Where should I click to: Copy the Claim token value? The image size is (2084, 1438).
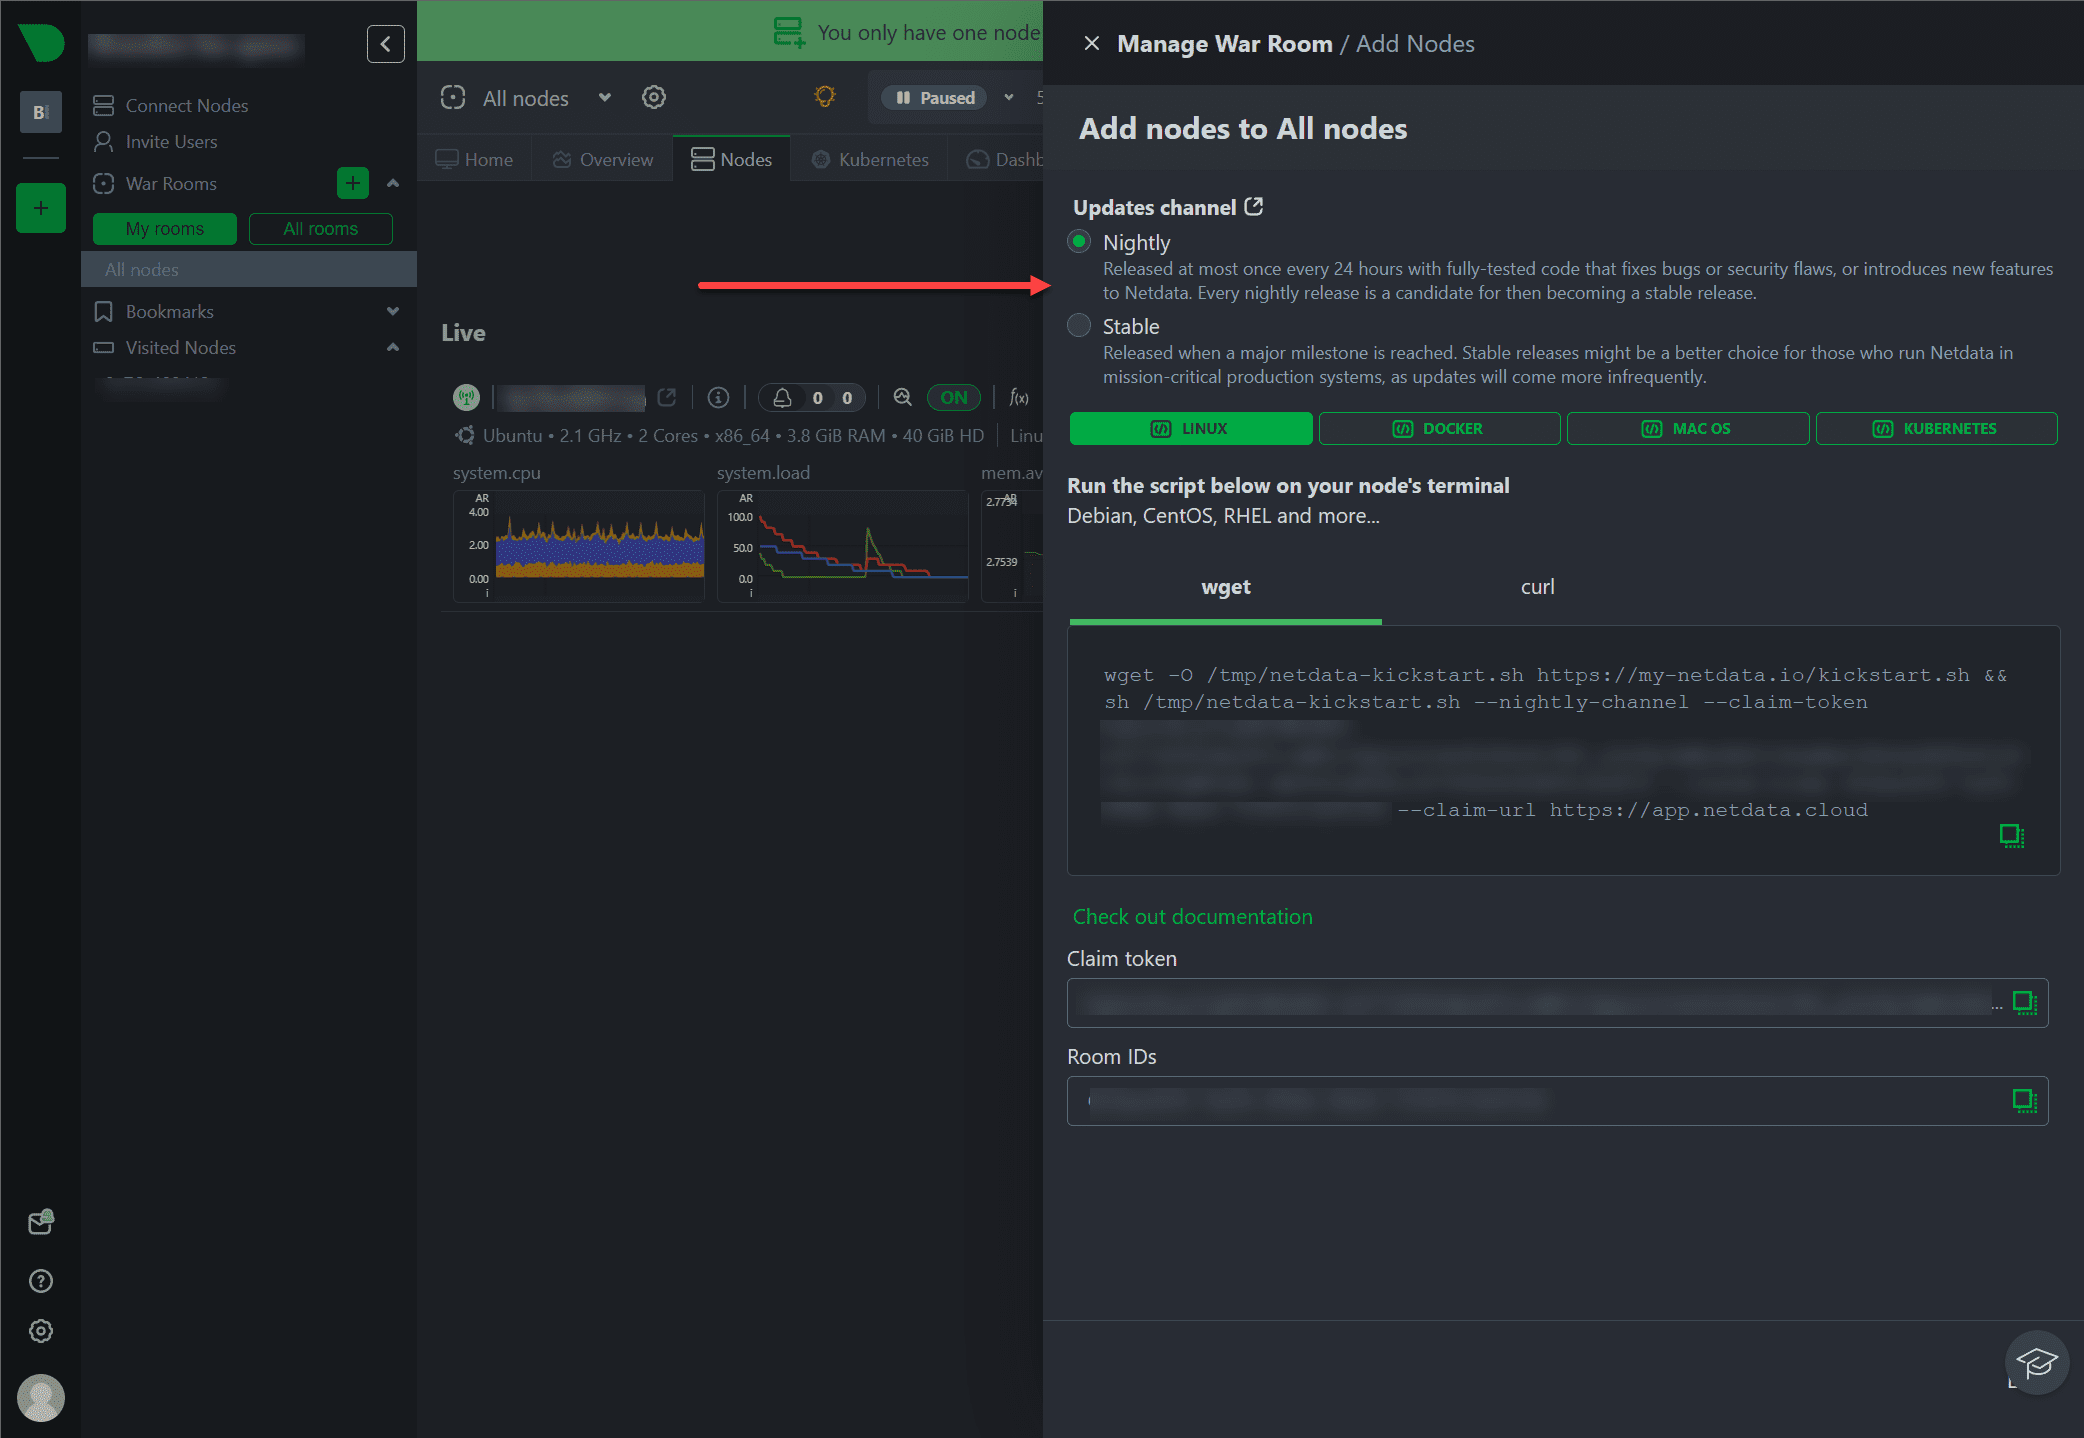point(2024,1002)
